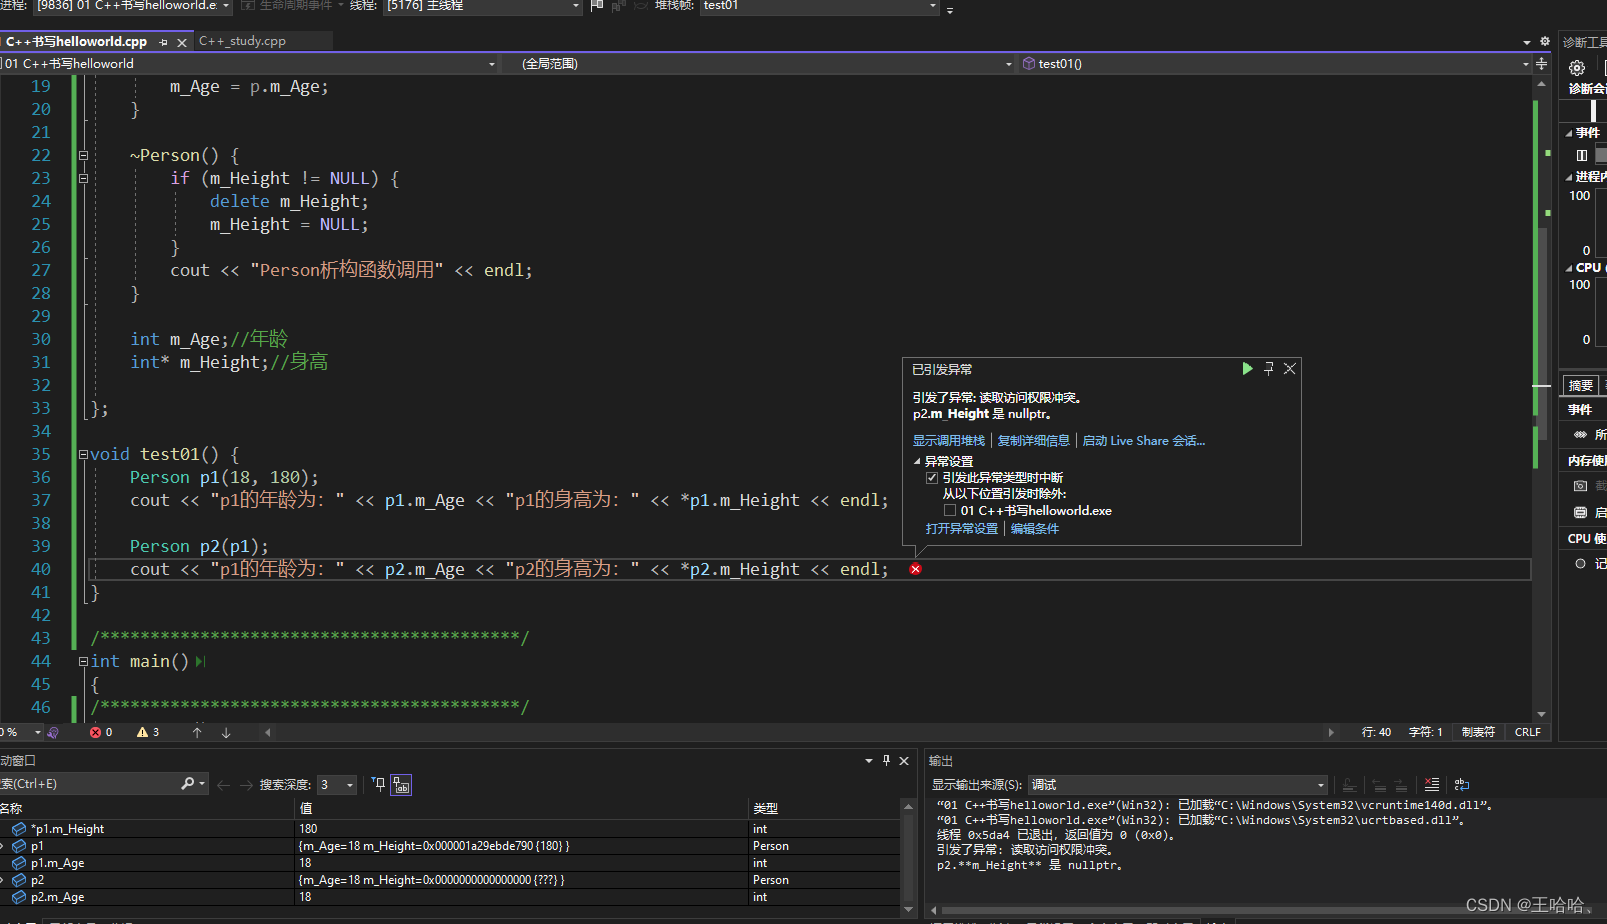
Task: Click the error count indicator showing 0
Action: [x=101, y=732]
